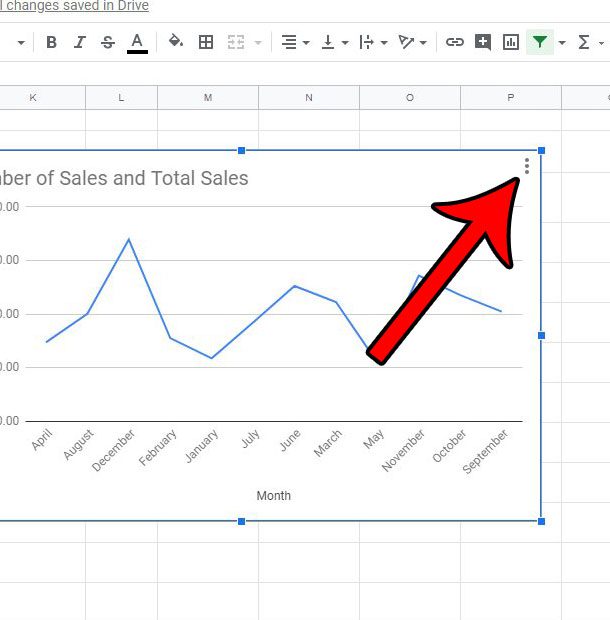Toggle strikethrough formatting
The width and height of the screenshot is (610, 620).
tap(108, 42)
